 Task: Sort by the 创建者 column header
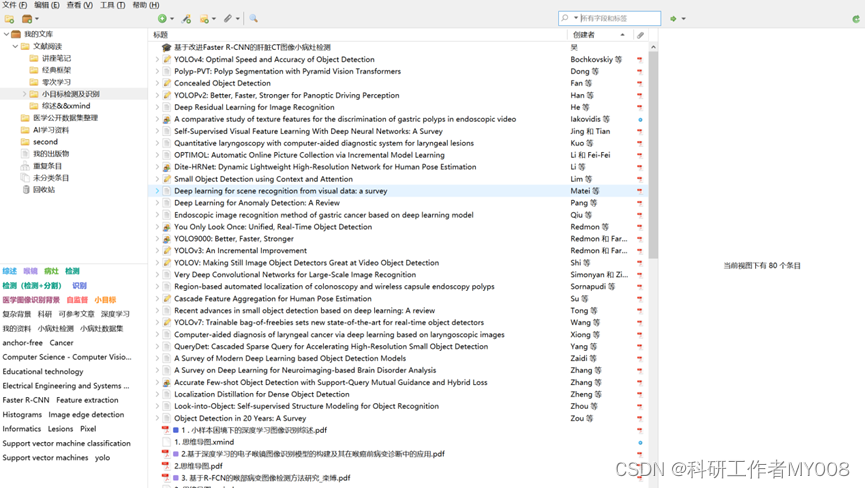600,35
